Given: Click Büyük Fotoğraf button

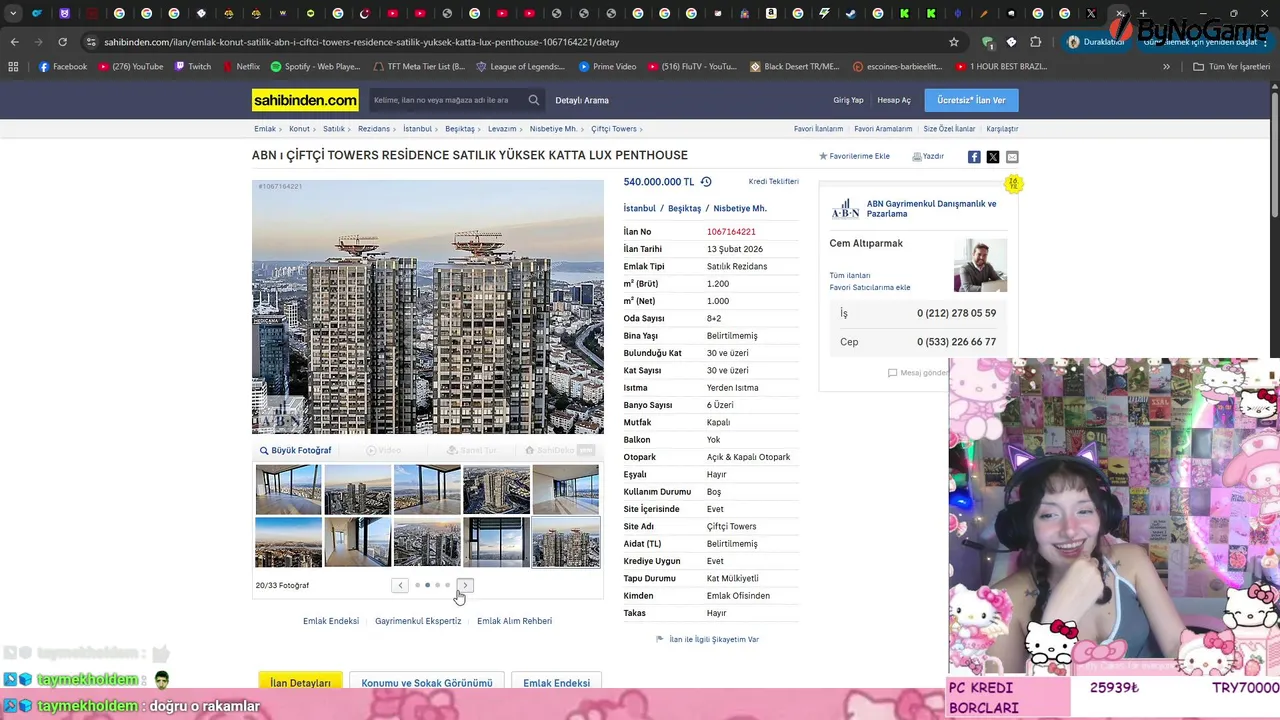Looking at the screenshot, I should (x=295, y=450).
